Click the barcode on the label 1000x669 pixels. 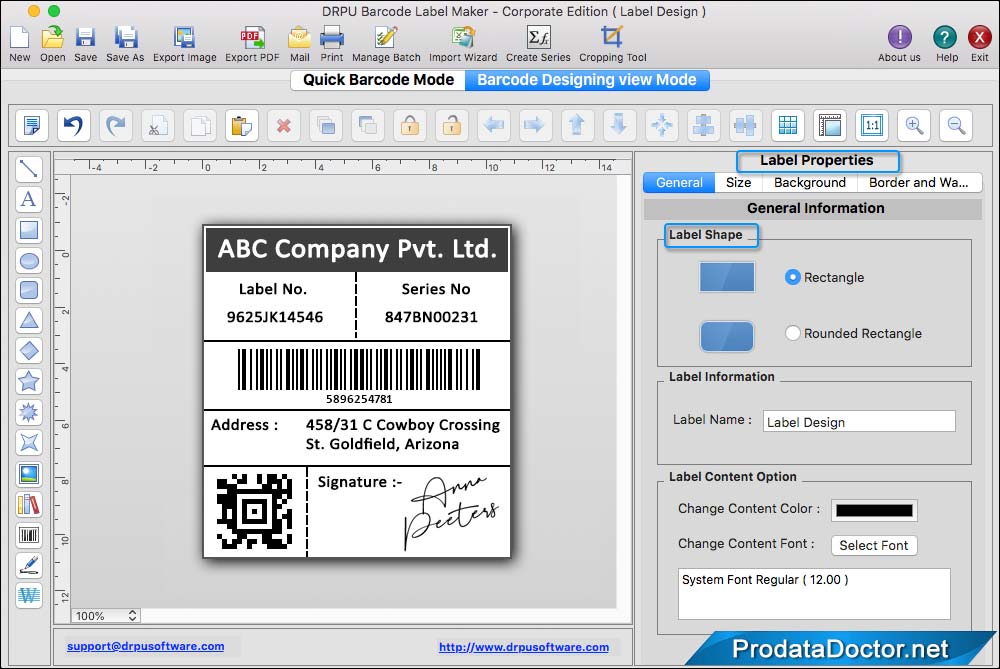(359, 369)
